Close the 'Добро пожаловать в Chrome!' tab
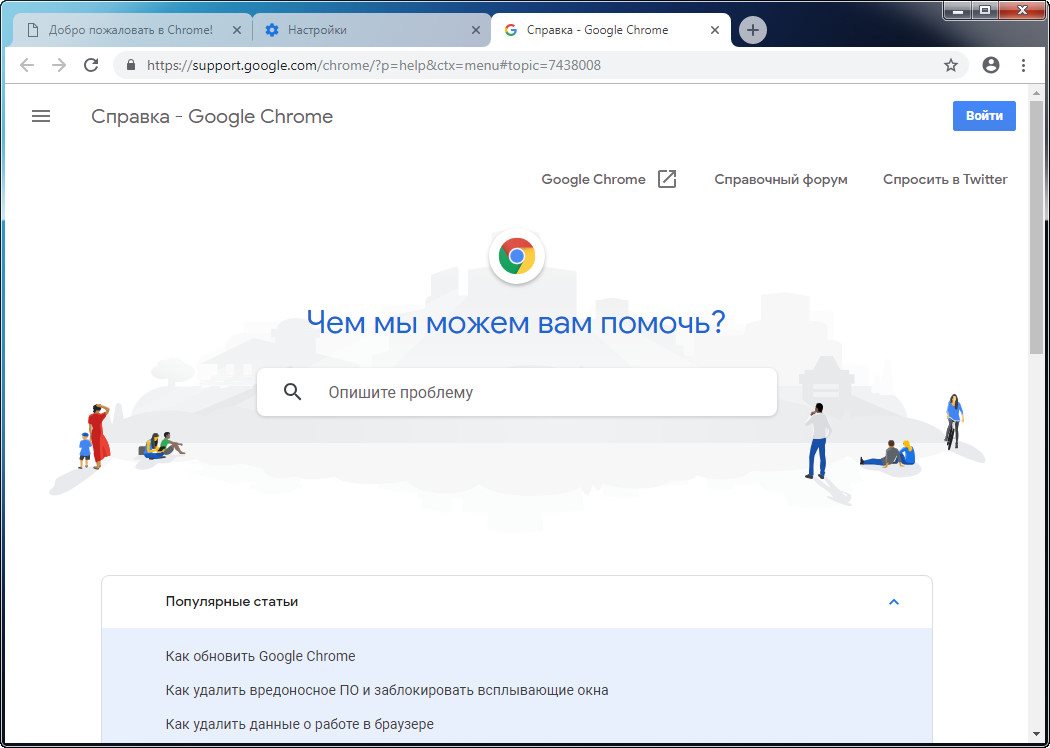The image size is (1050, 748). click(236, 30)
